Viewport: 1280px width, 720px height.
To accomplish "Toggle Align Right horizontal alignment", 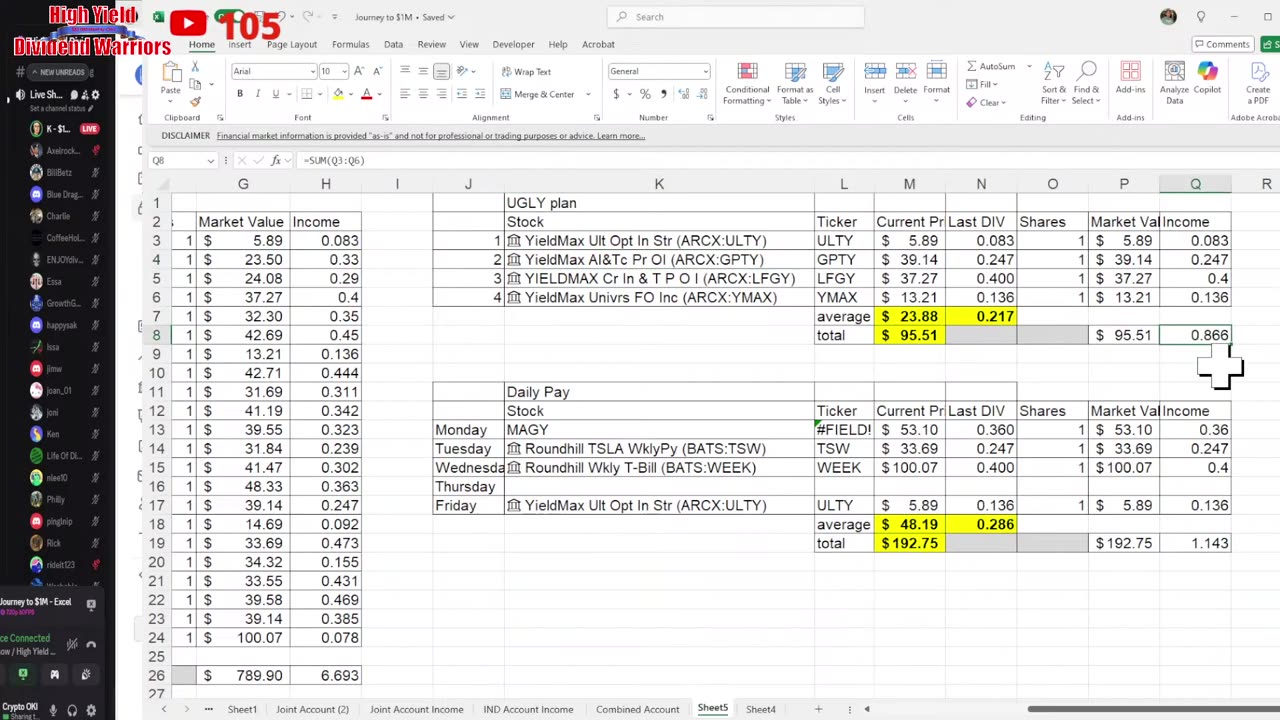I will (441, 94).
